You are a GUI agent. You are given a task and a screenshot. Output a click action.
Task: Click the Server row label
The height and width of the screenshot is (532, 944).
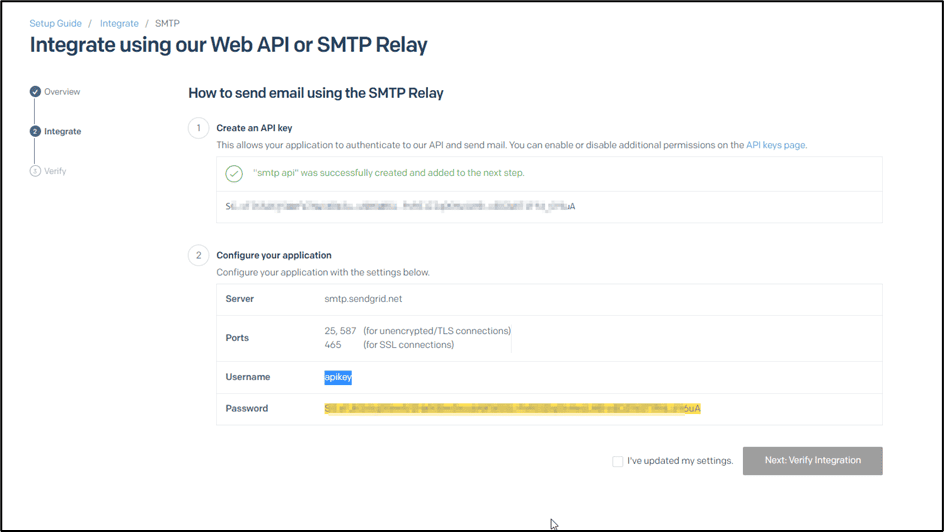pyautogui.click(x=240, y=299)
